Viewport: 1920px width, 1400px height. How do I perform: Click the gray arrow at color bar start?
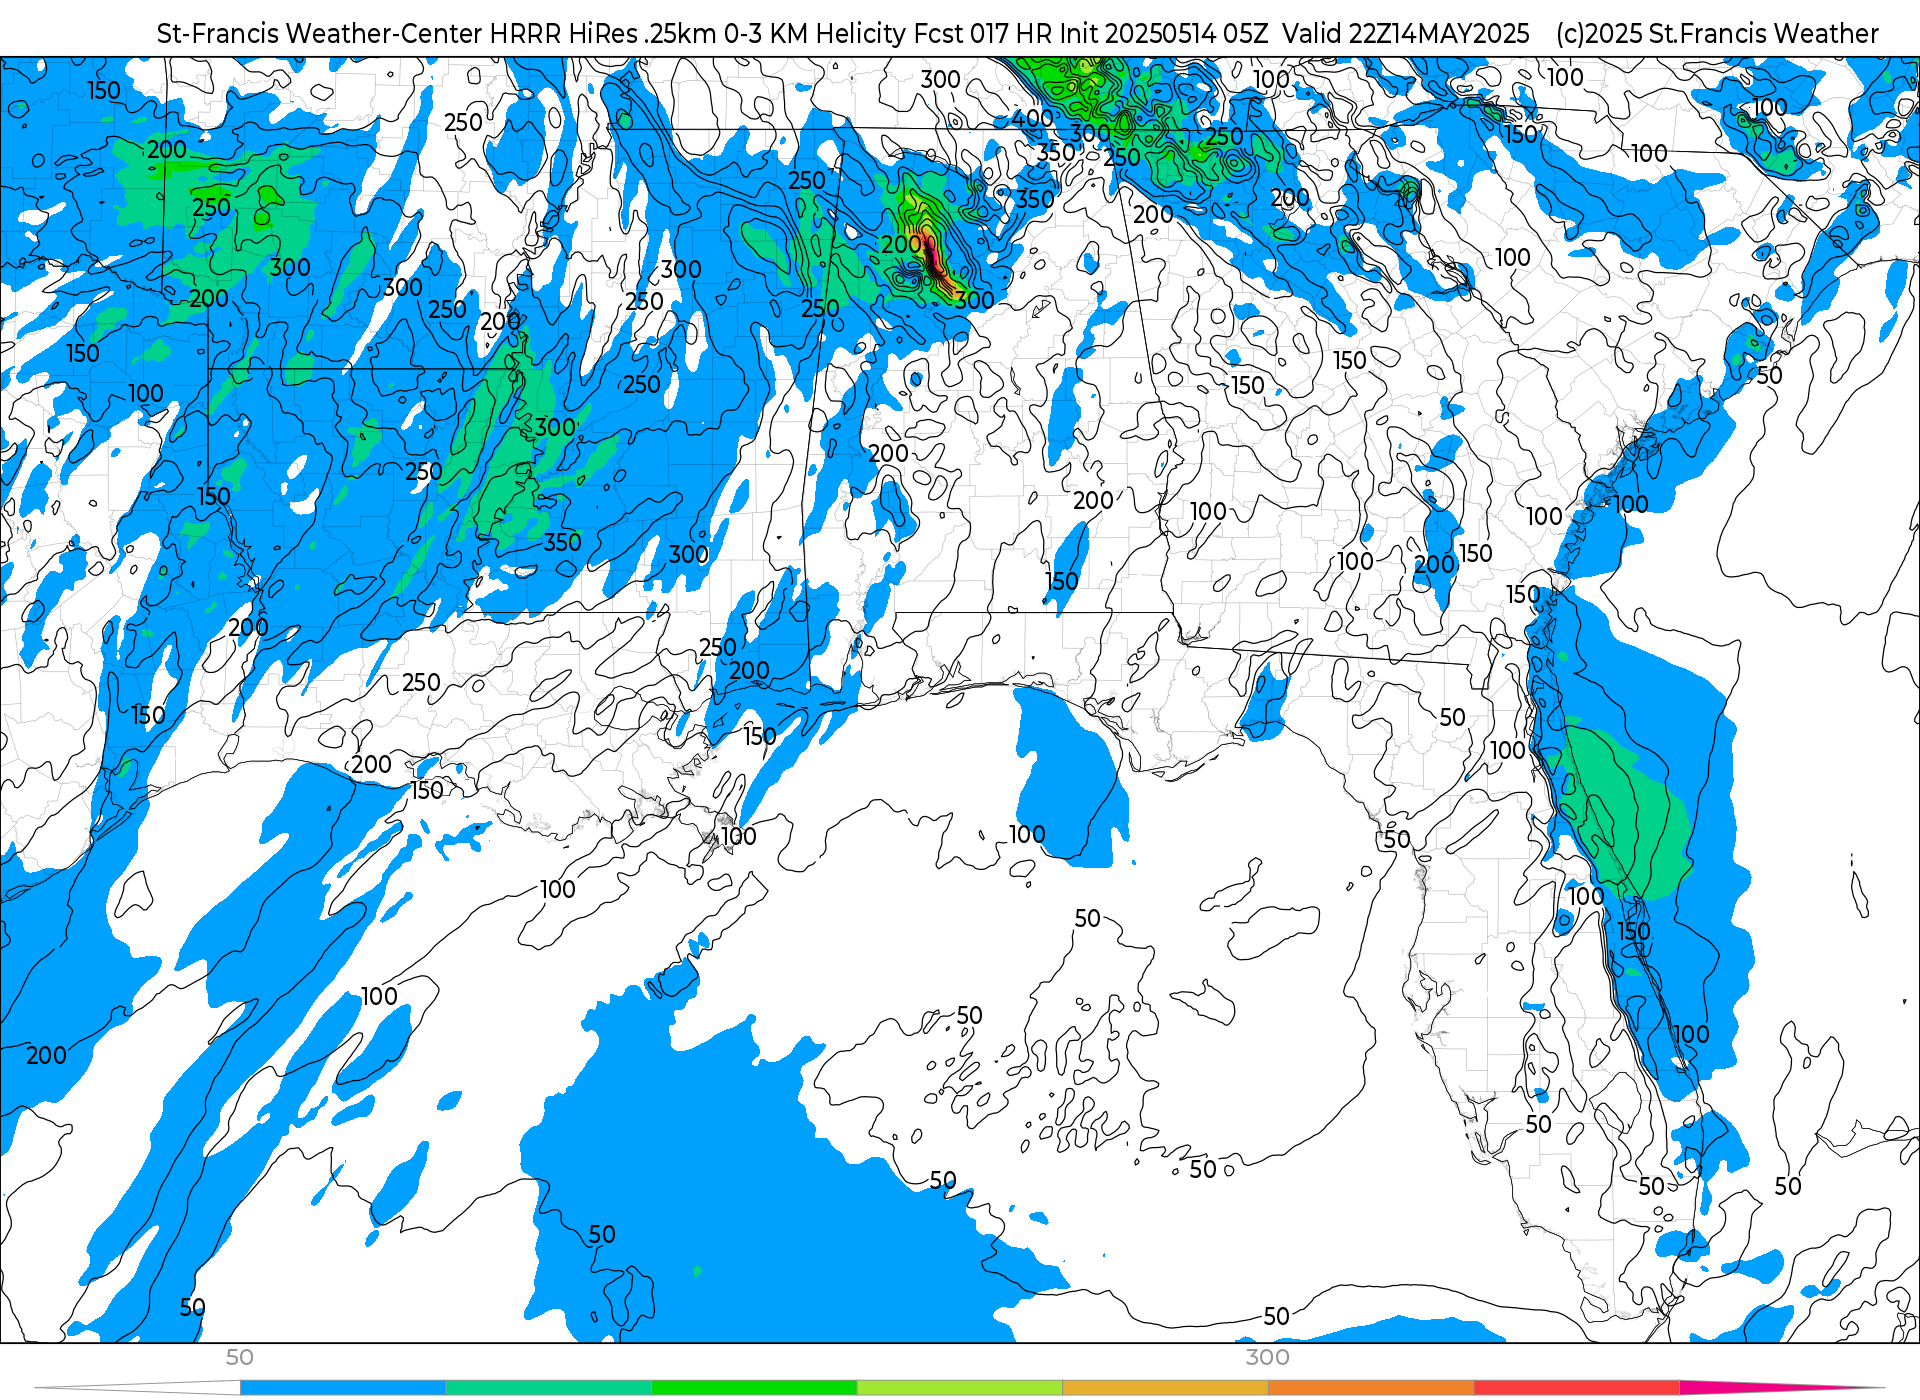[138, 1387]
